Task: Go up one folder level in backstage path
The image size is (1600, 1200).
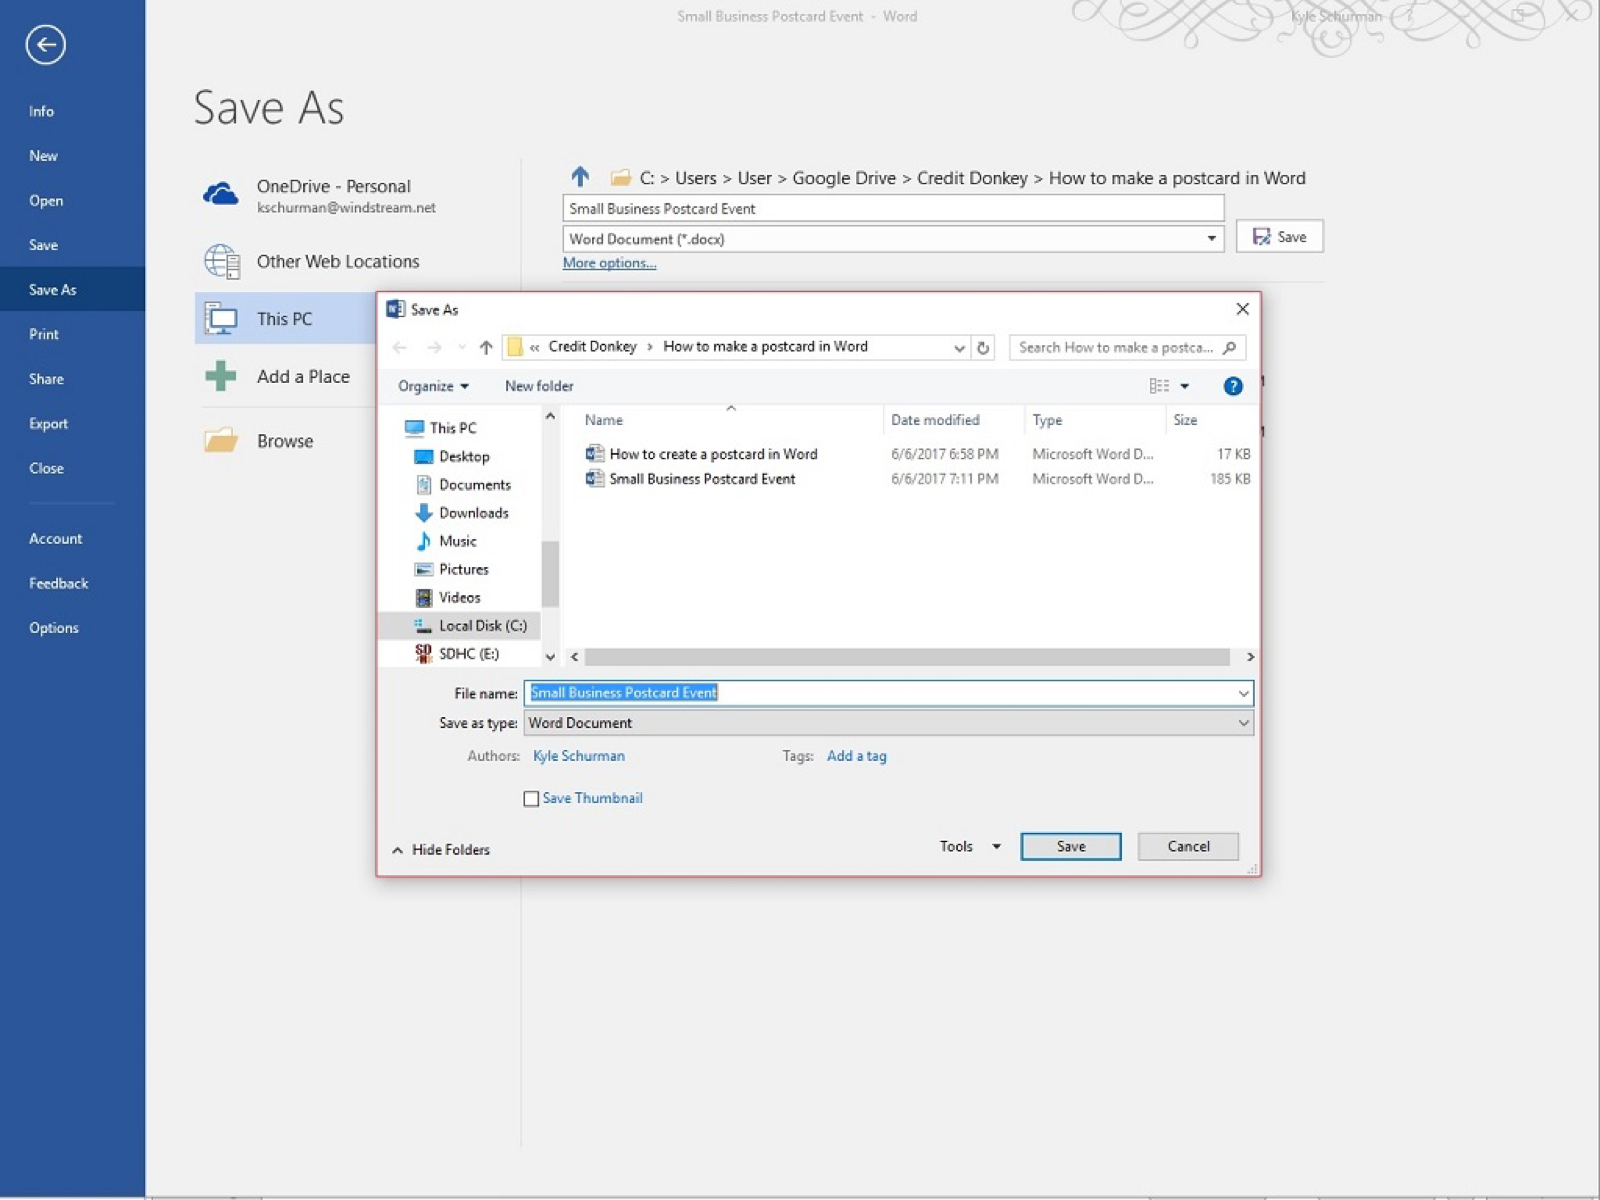Action: pyautogui.click(x=580, y=177)
